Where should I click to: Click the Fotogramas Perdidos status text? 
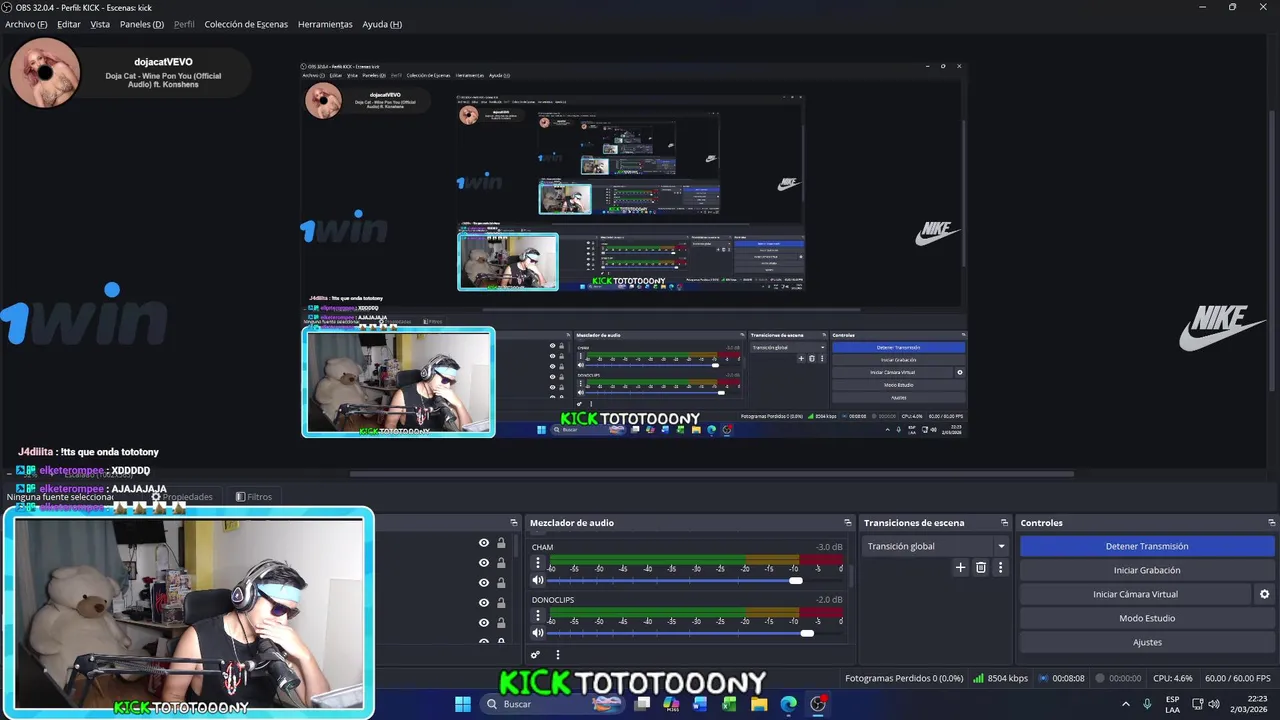point(904,678)
